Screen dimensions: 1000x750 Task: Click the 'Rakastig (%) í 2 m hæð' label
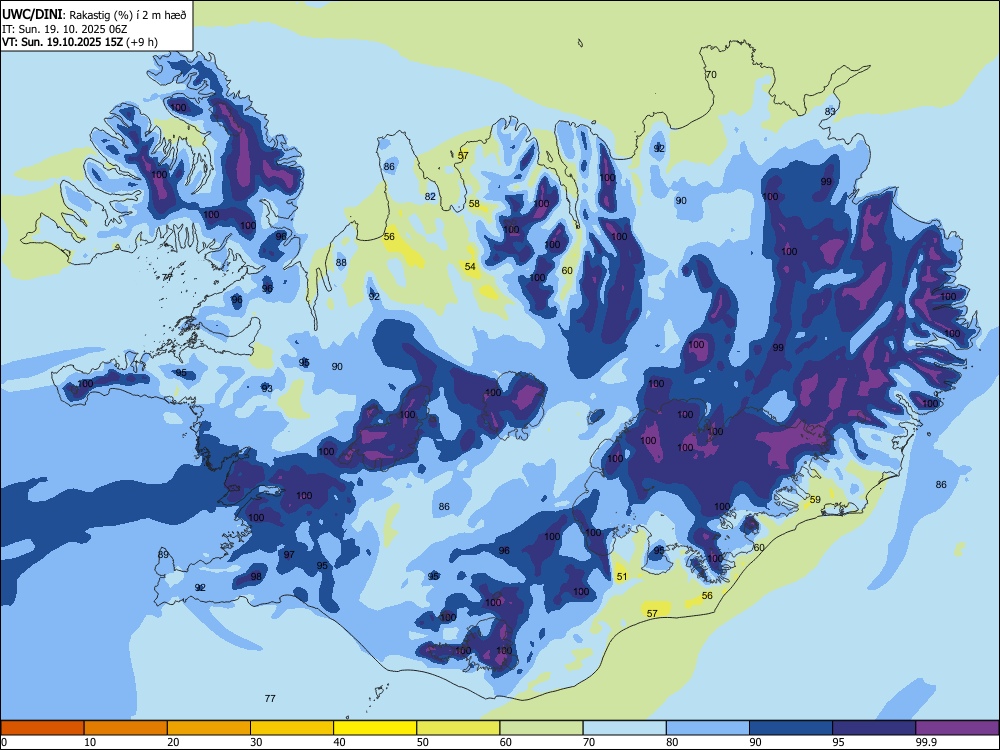[x=128, y=15]
